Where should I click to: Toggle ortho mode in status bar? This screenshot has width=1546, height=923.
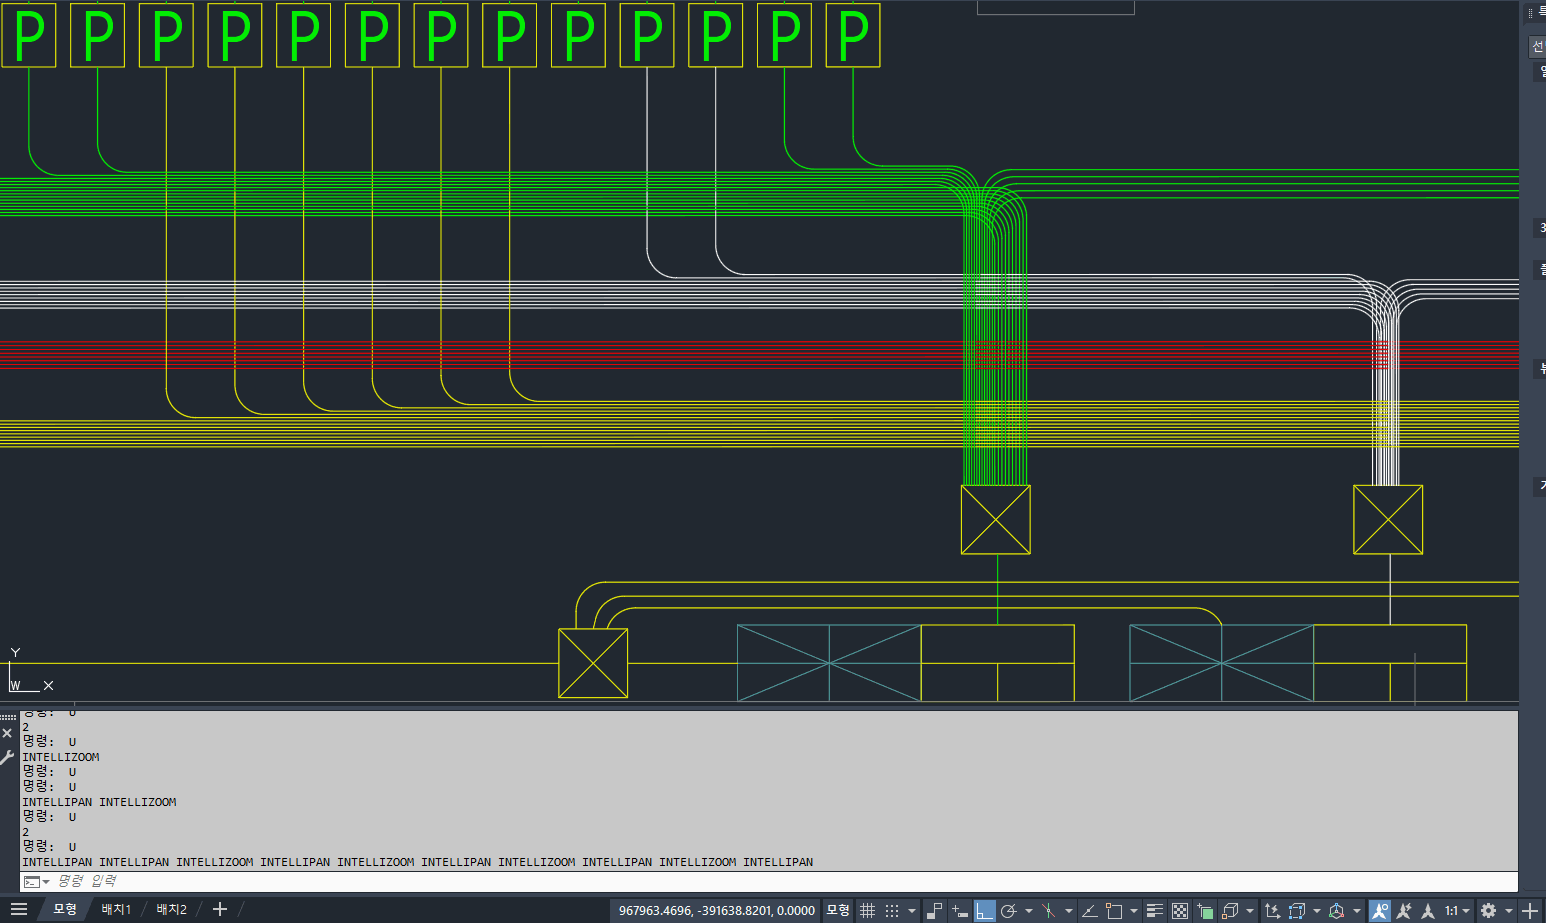tap(985, 910)
